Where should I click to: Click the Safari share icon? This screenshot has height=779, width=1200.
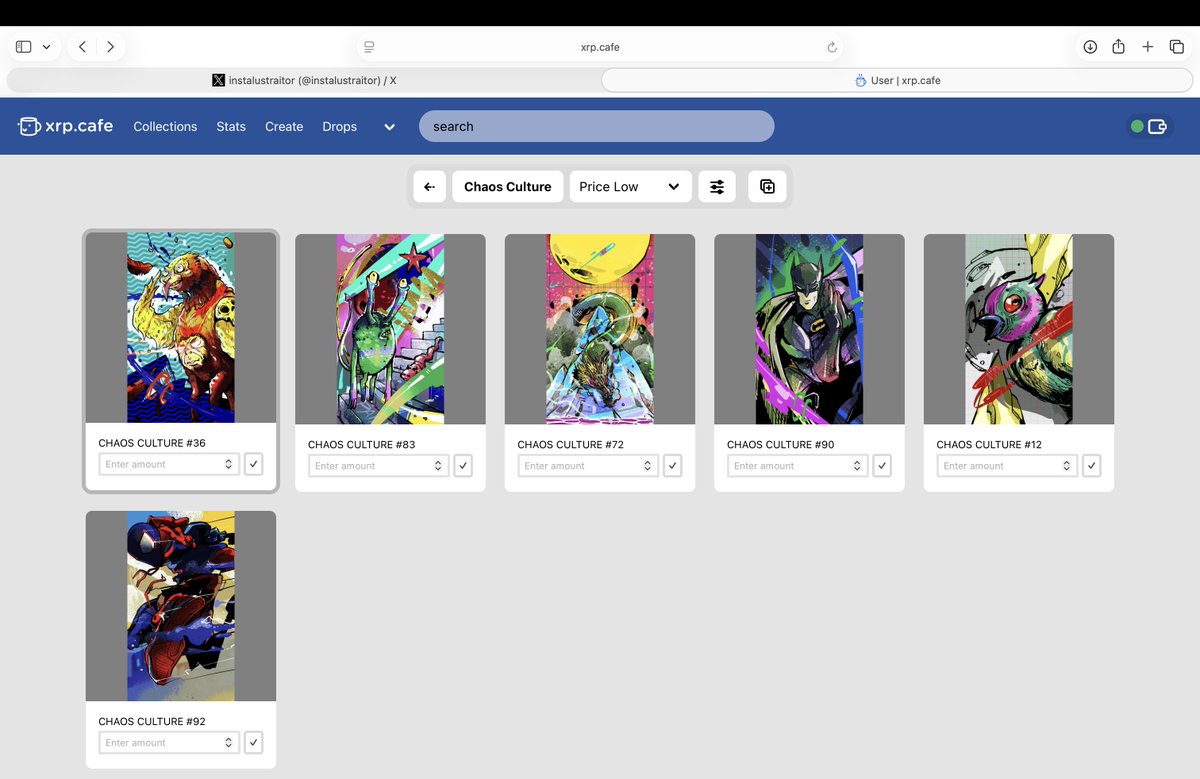(1119, 47)
